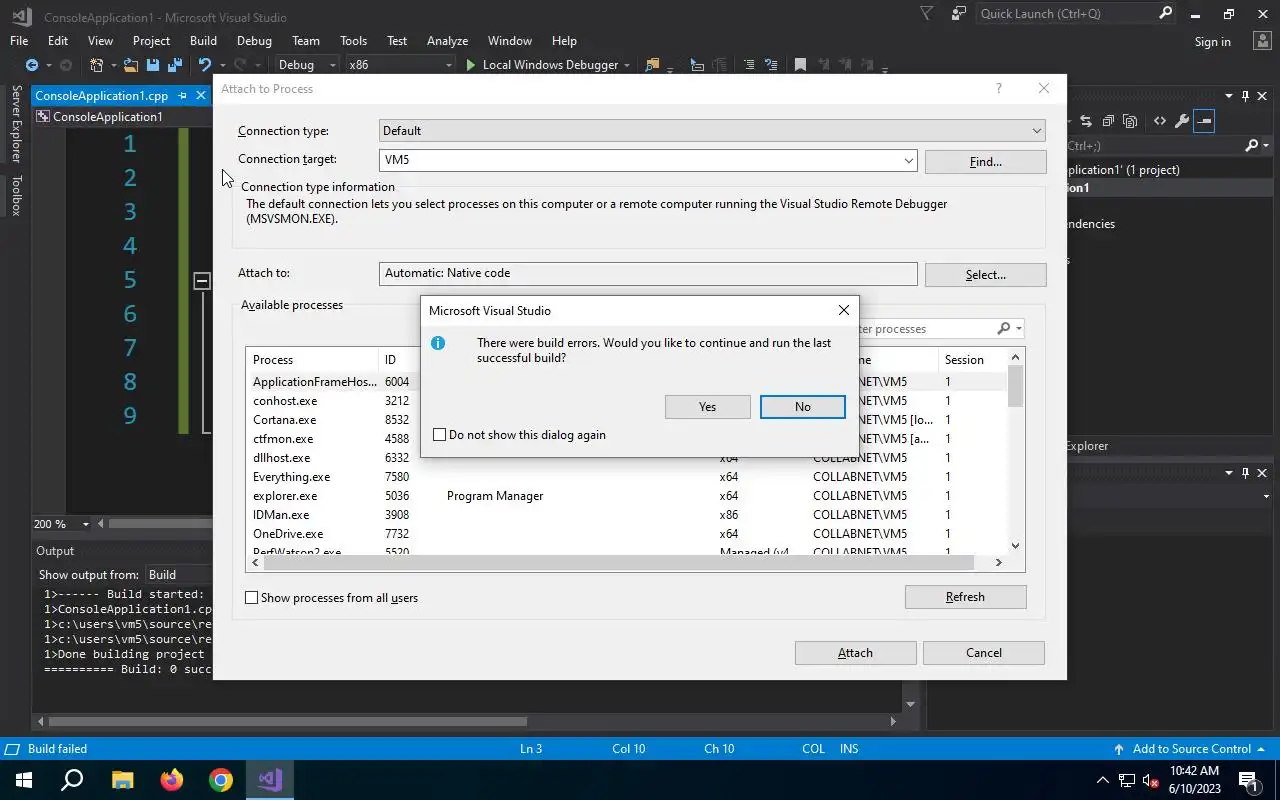Click the comment out lines icon
Image resolution: width=1280 pixels, height=800 pixels.
(x=748, y=65)
